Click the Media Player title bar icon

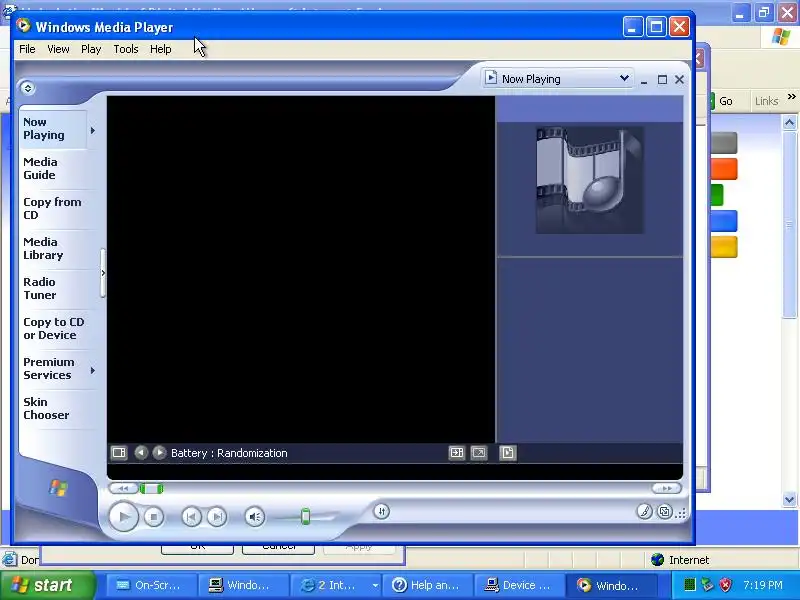23,26
